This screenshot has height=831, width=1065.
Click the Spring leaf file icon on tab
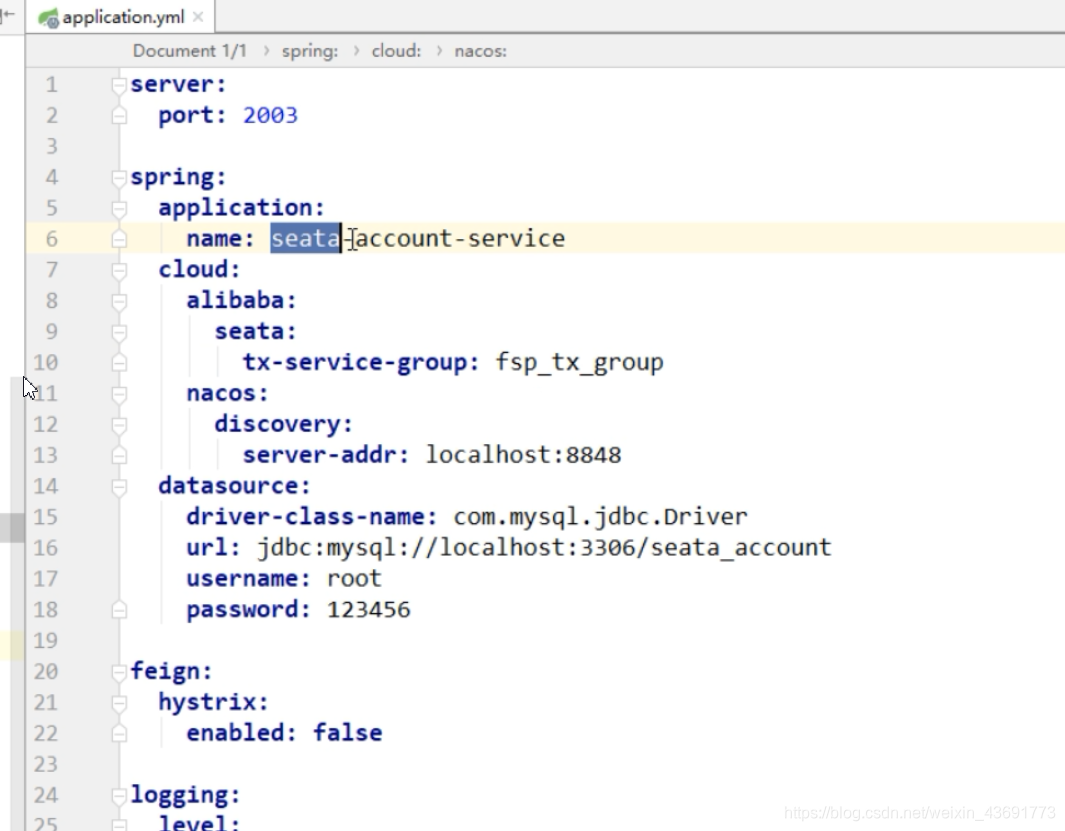click(x=48, y=18)
